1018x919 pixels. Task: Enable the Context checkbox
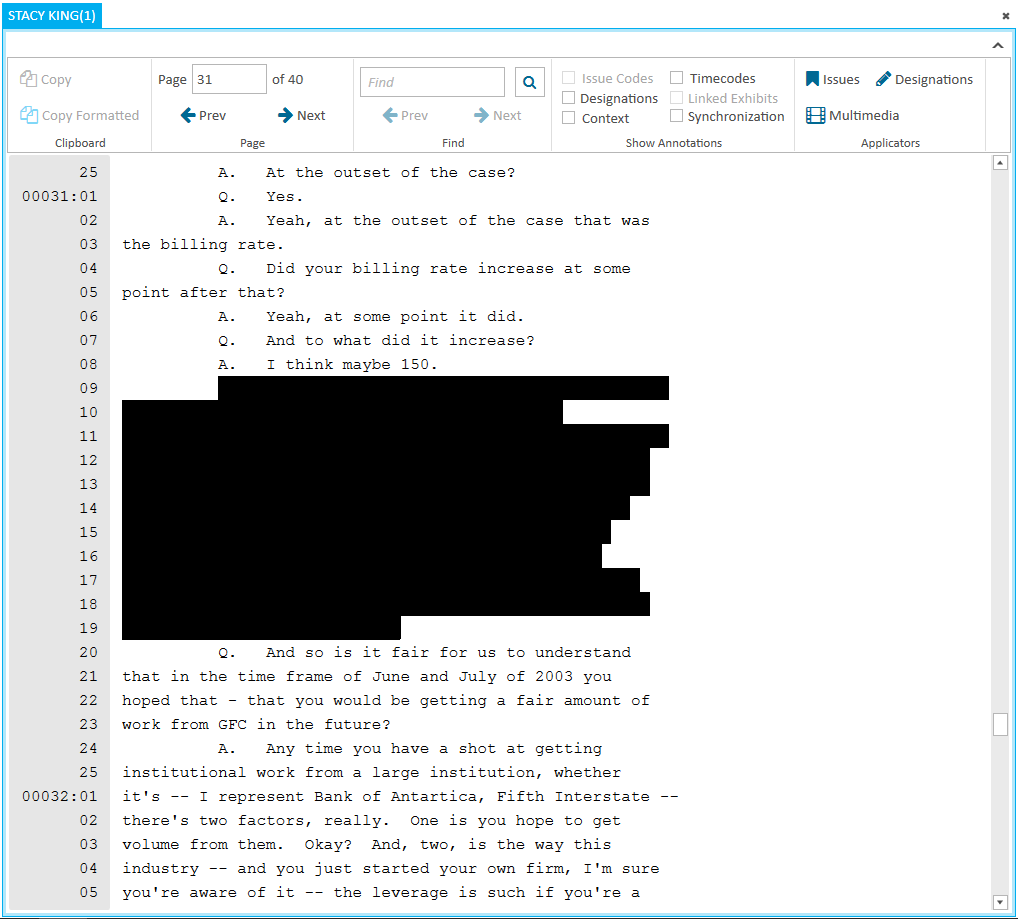point(569,118)
